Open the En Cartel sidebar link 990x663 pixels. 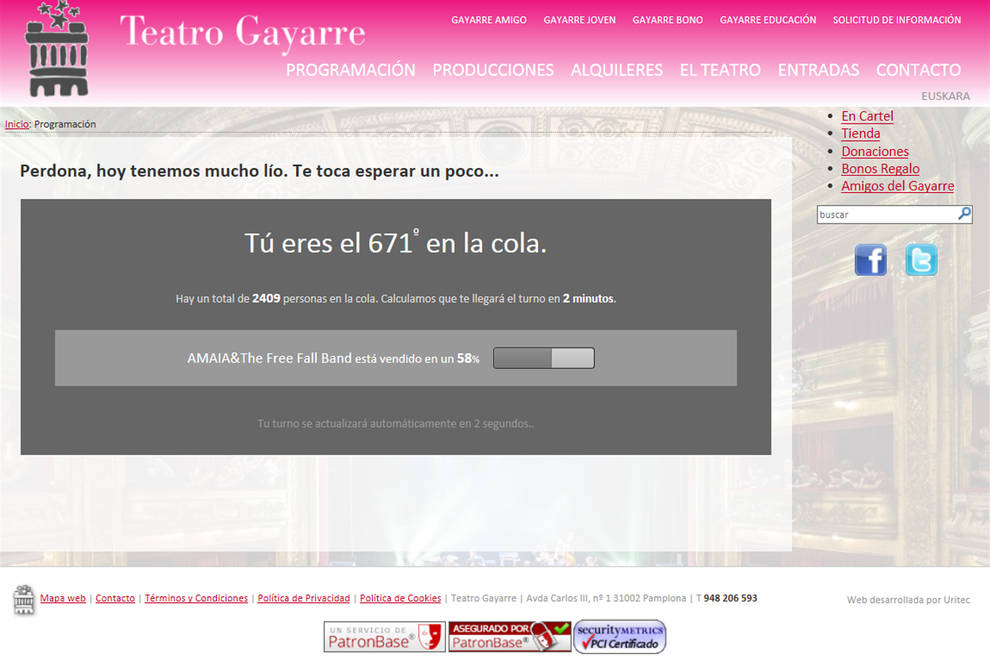pyautogui.click(x=867, y=116)
